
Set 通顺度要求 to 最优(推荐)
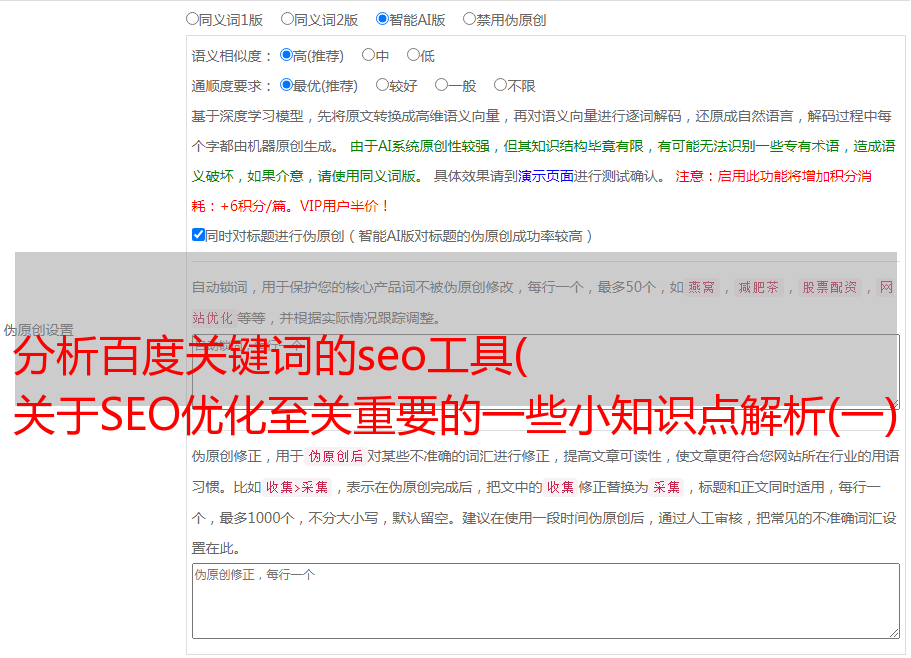(x=286, y=85)
